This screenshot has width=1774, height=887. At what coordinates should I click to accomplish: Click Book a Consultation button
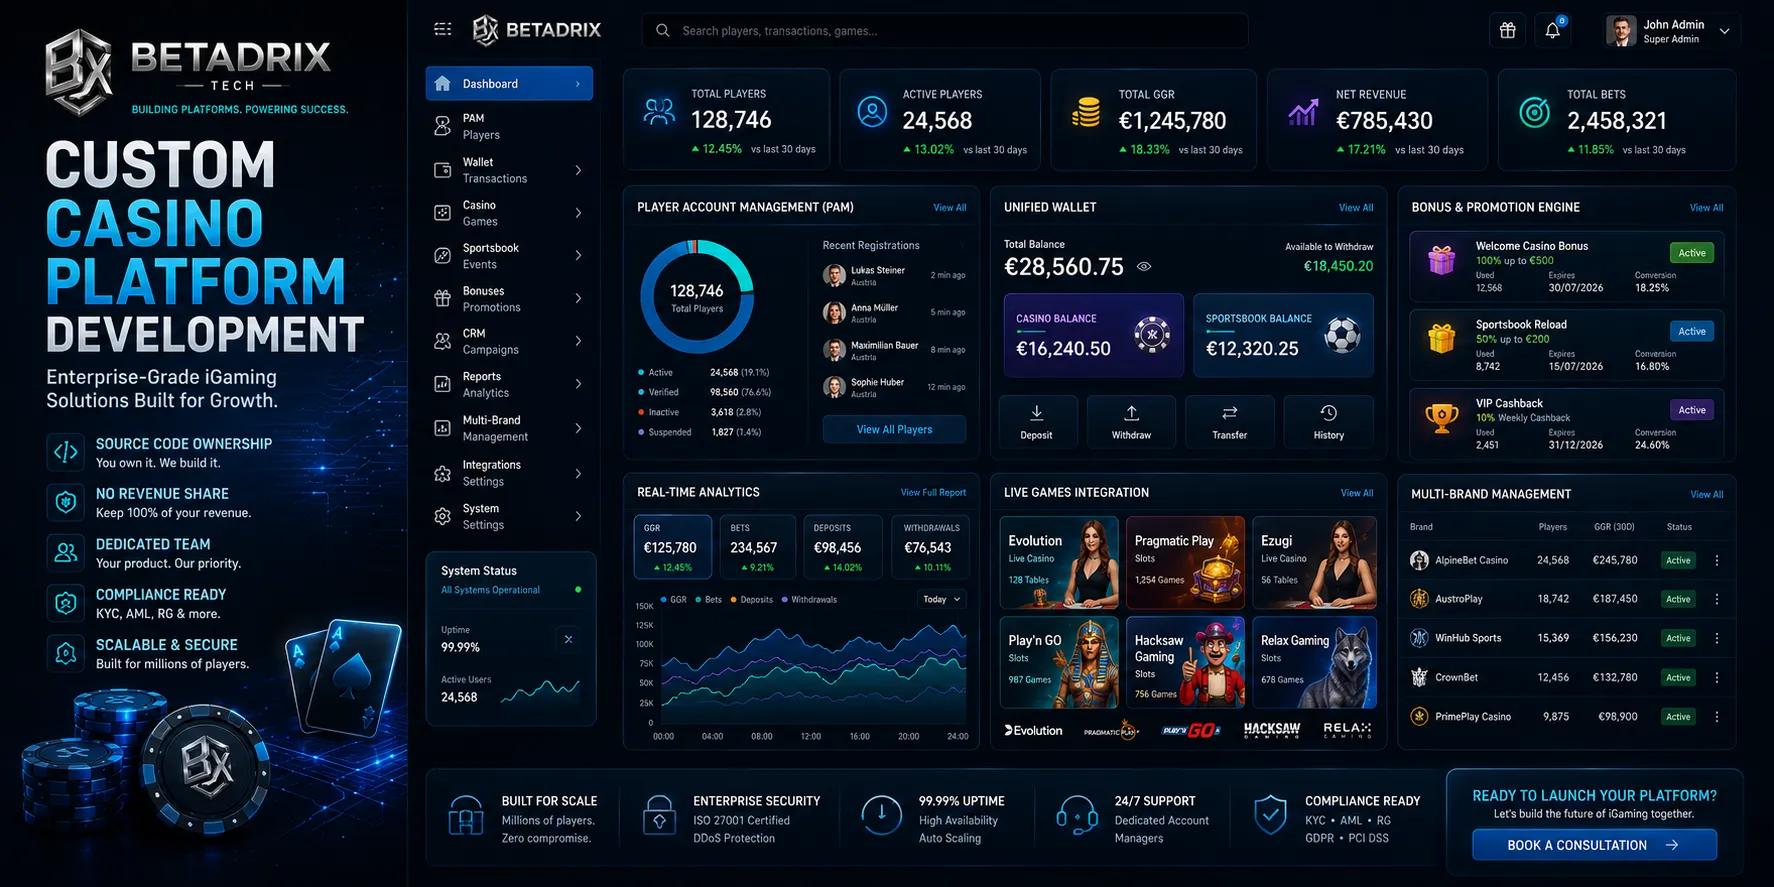[x=1594, y=845]
